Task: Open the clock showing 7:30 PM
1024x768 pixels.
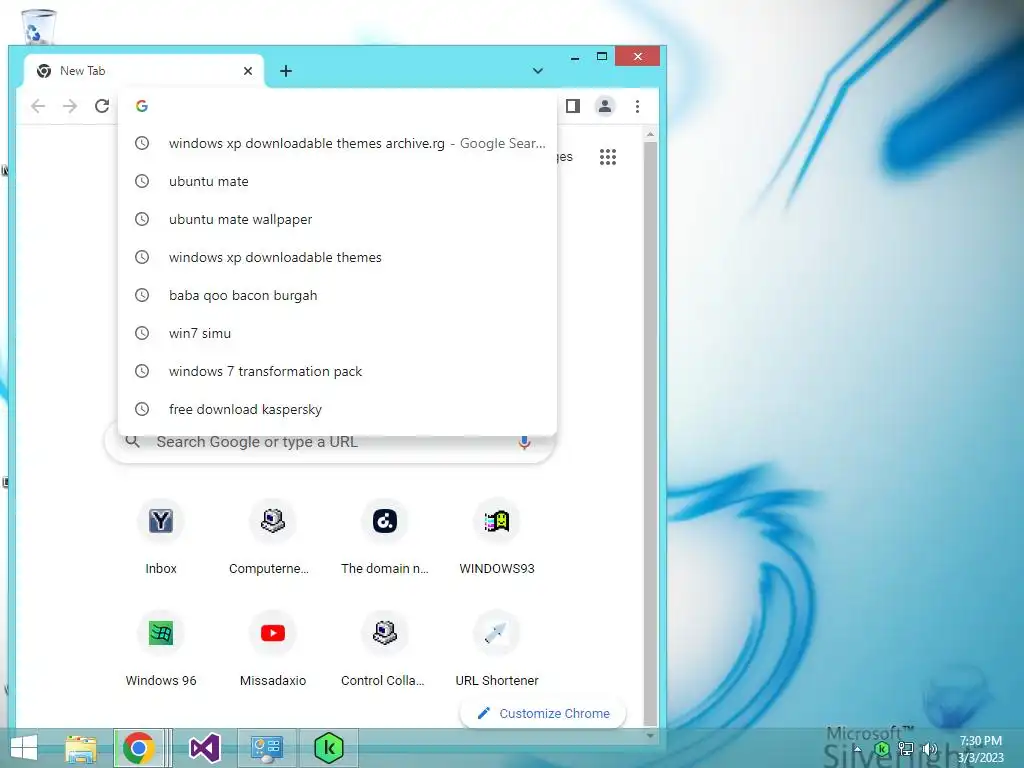Action: tap(981, 748)
